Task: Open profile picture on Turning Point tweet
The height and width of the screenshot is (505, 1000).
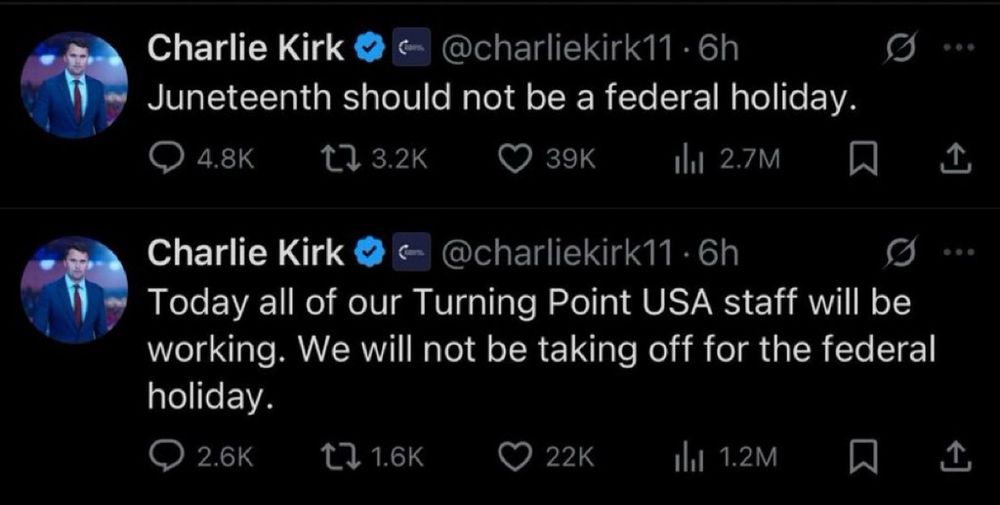Action: click(77, 290)
